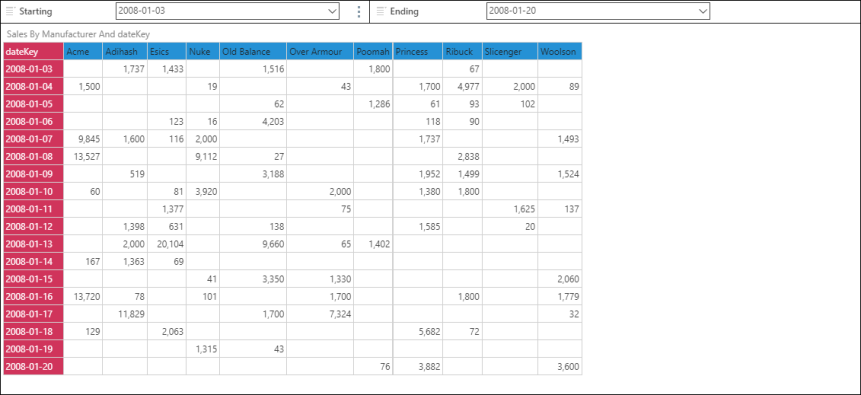Select the dateKey column header
The height and width of the screenshot is (395, 861).
click(33, 52)
